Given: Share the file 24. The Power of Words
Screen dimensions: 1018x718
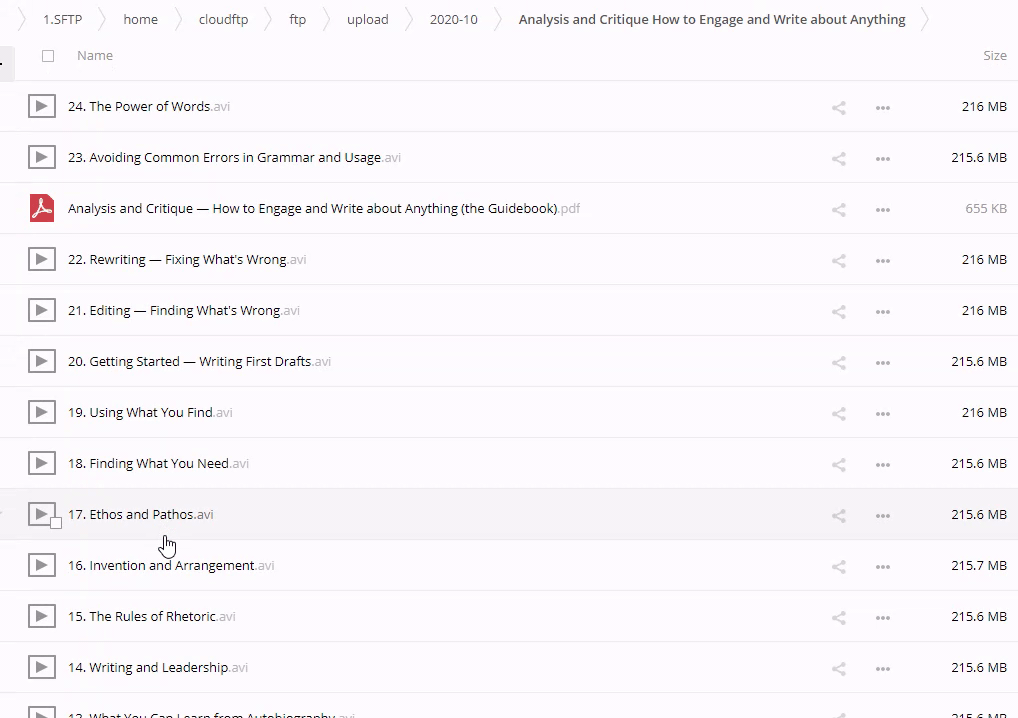Looking at the screenshot, I should (839, 107).
